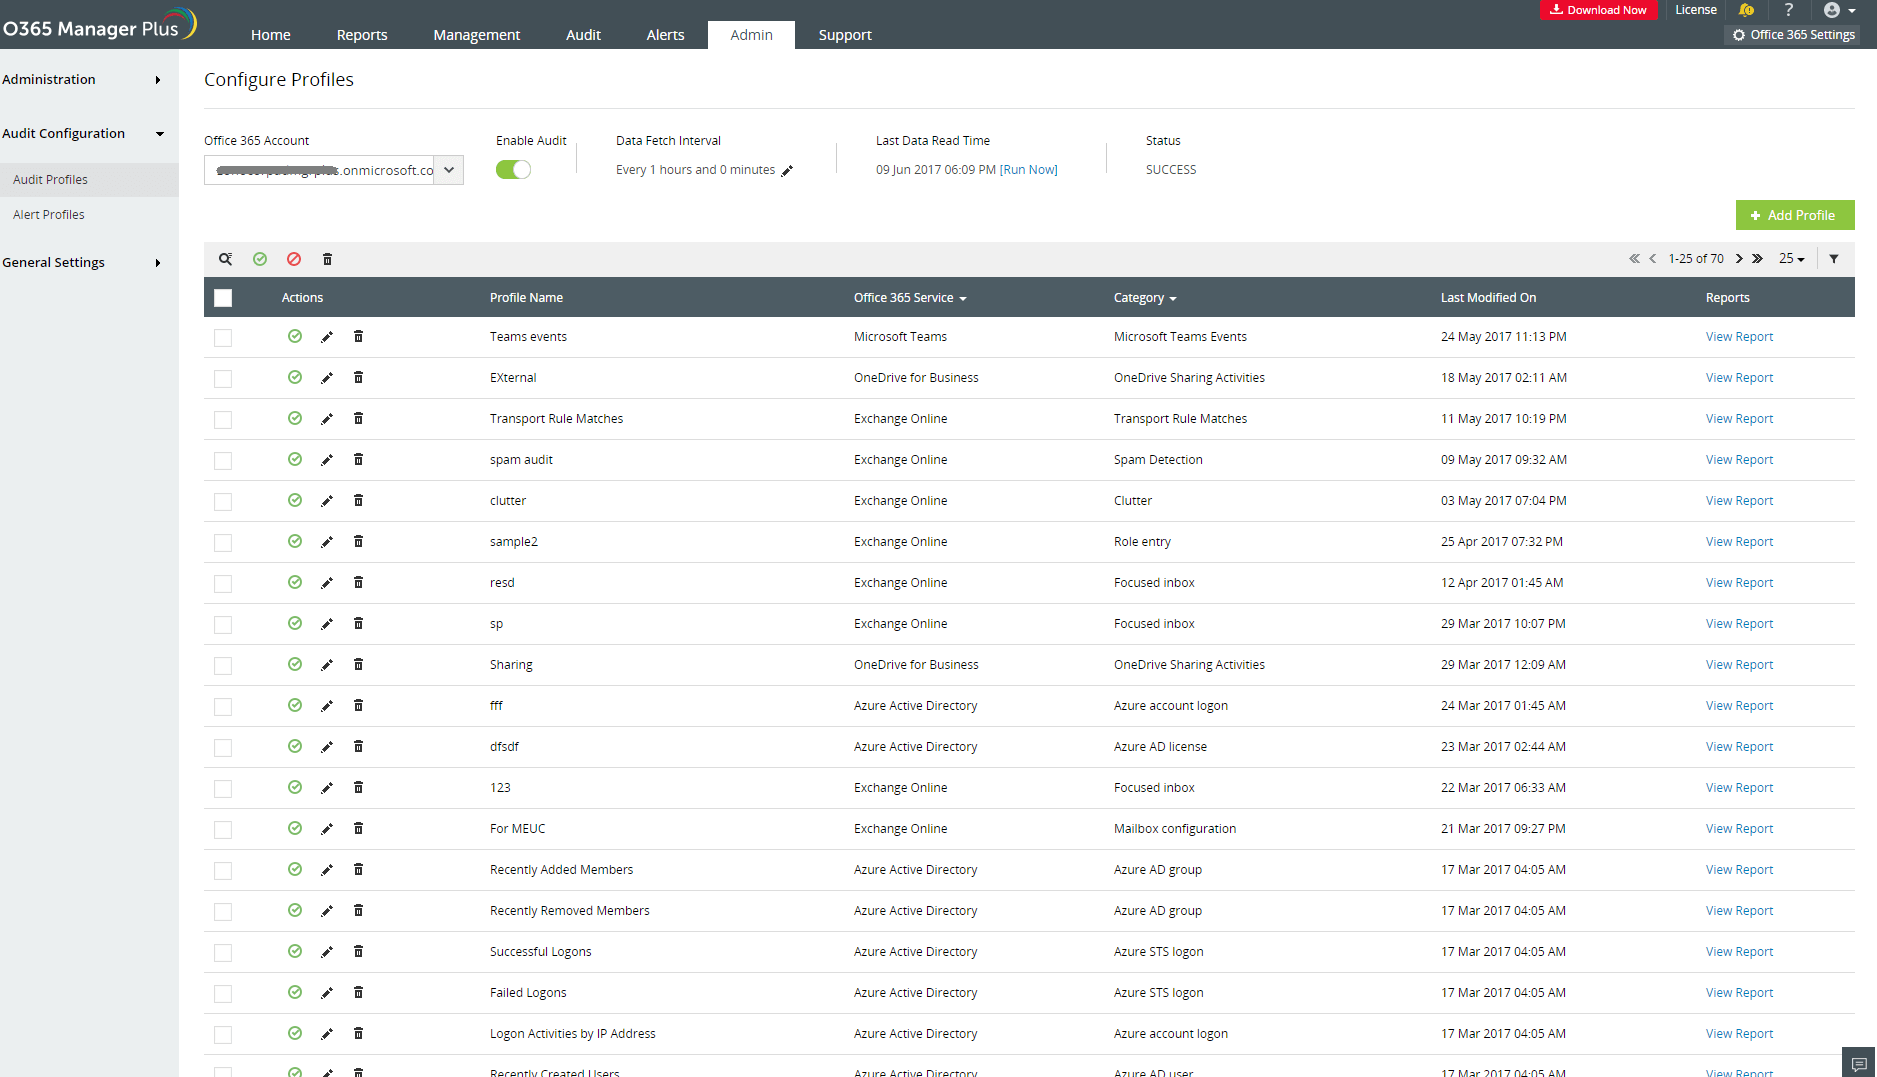The width and height of the screenshot is (1877, 1077).
Task: Delete the spam audit profile
Action: [358, 460]
